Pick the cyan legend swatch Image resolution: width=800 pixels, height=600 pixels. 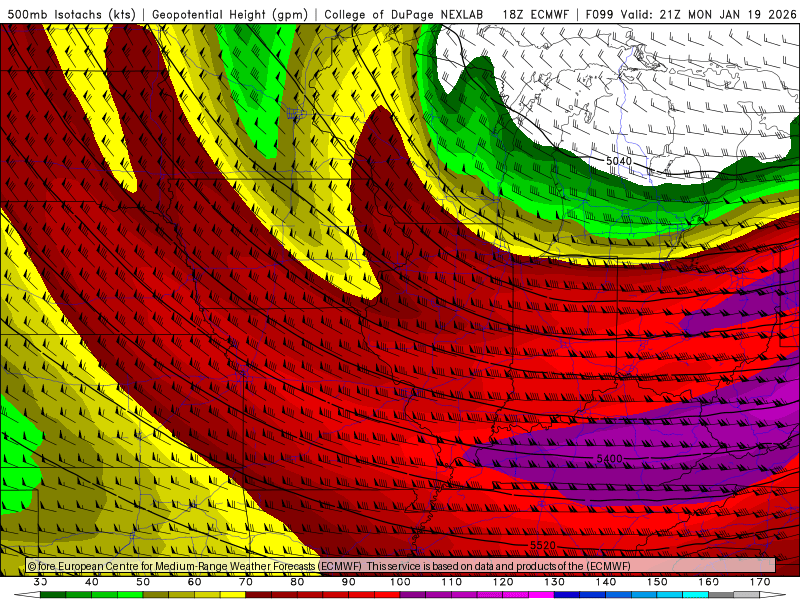(x=696, y=595)
